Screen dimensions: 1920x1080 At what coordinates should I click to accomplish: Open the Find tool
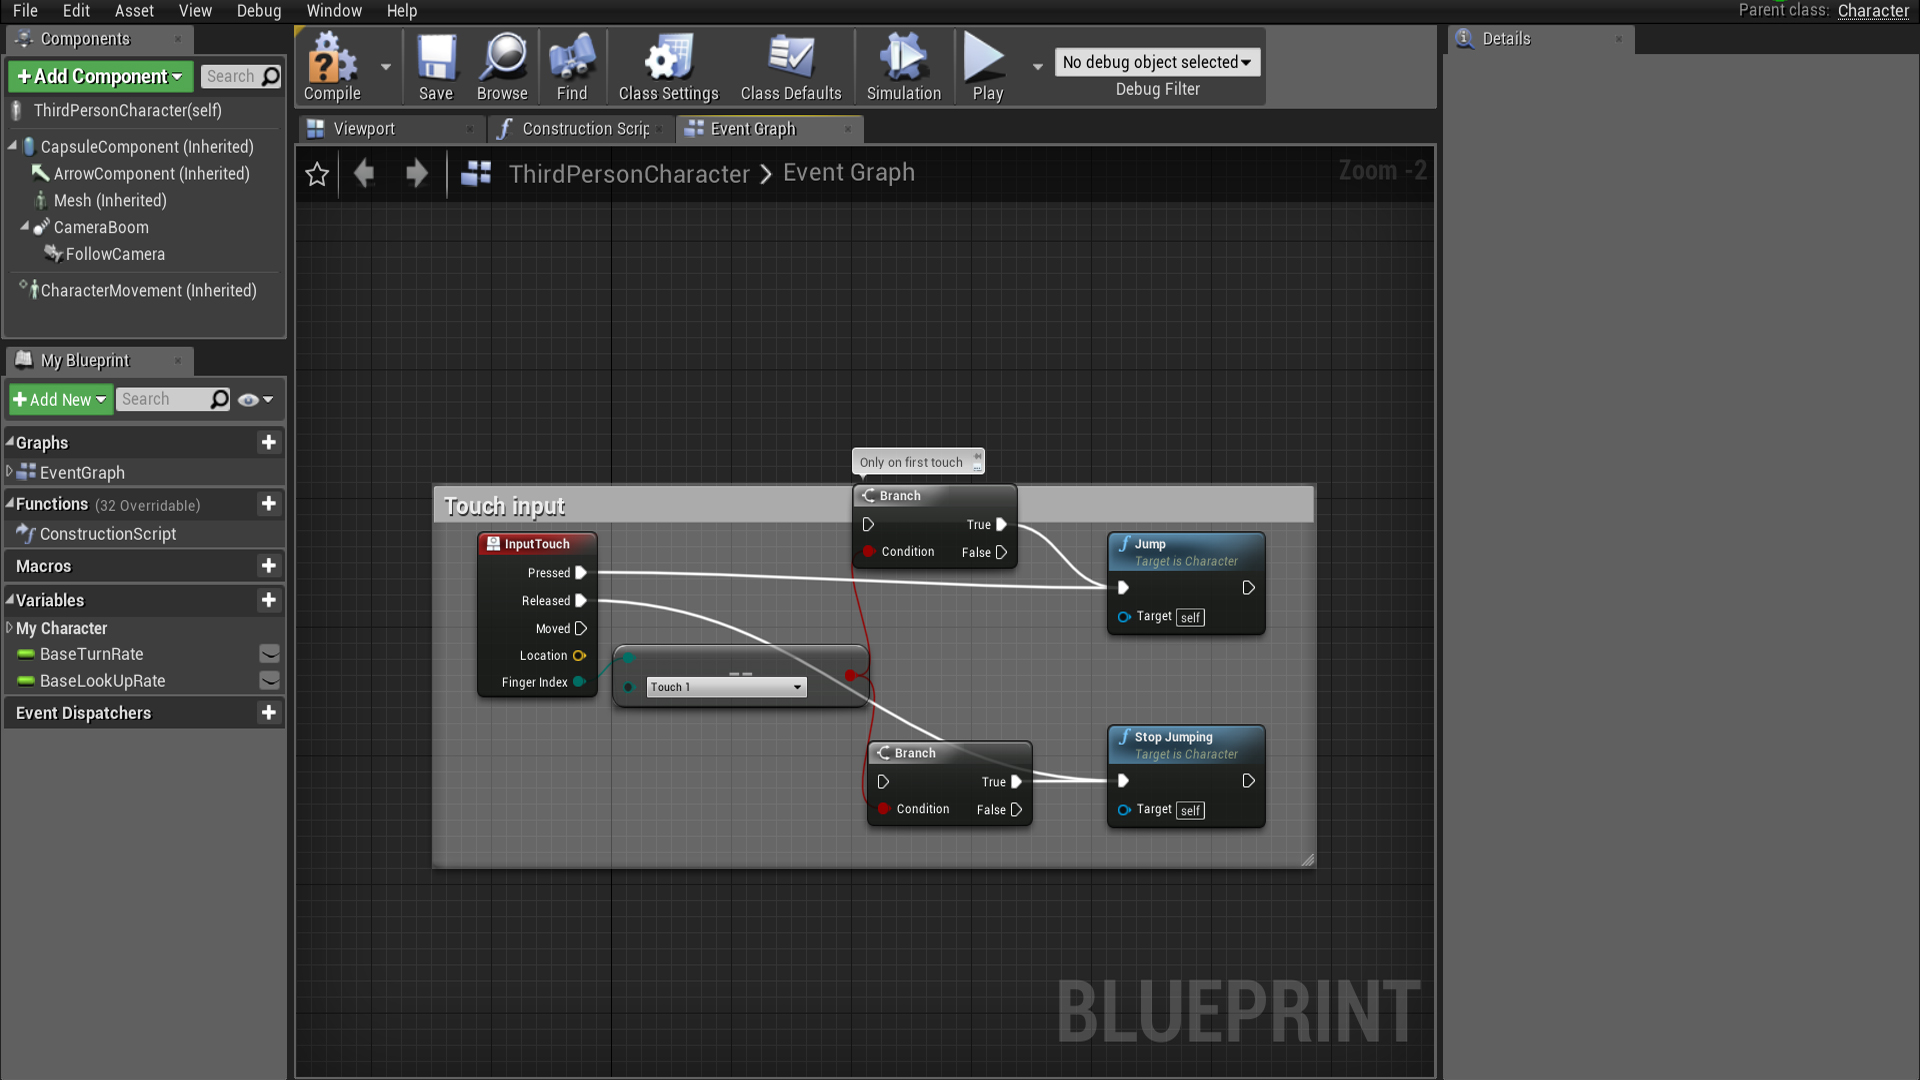pyautogui.click(x=571, y=66)
